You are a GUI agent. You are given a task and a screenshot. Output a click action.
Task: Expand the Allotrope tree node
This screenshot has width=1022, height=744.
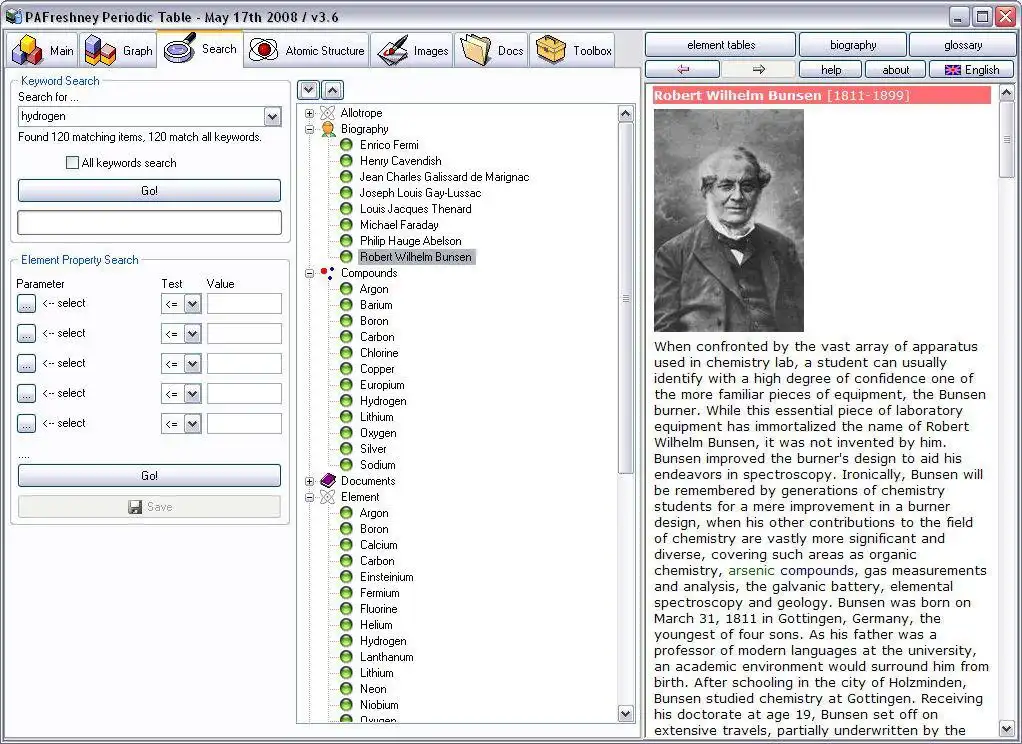tap(310, 113)
